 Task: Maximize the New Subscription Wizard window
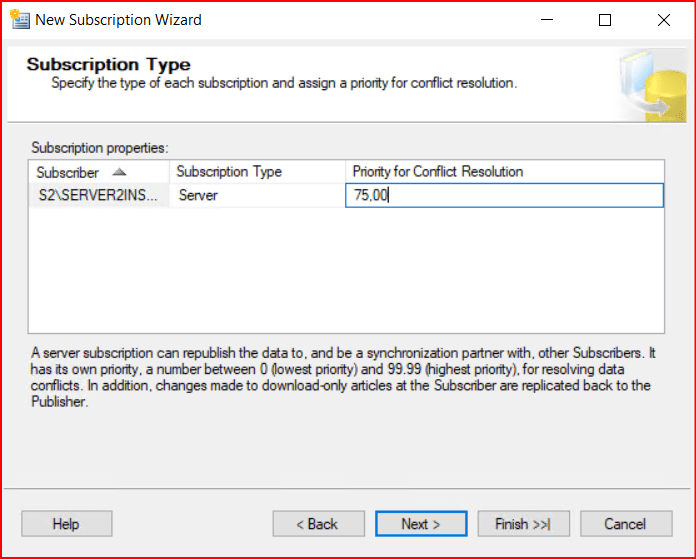click(x=604, y=20)
